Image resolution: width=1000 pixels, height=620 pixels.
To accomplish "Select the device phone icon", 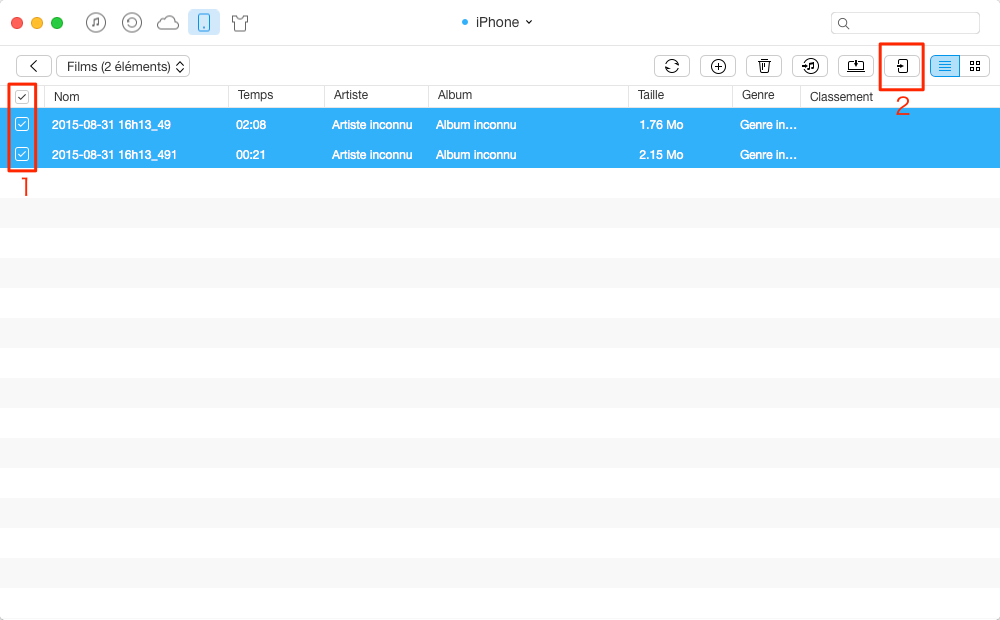I will [x=204, y=23].
